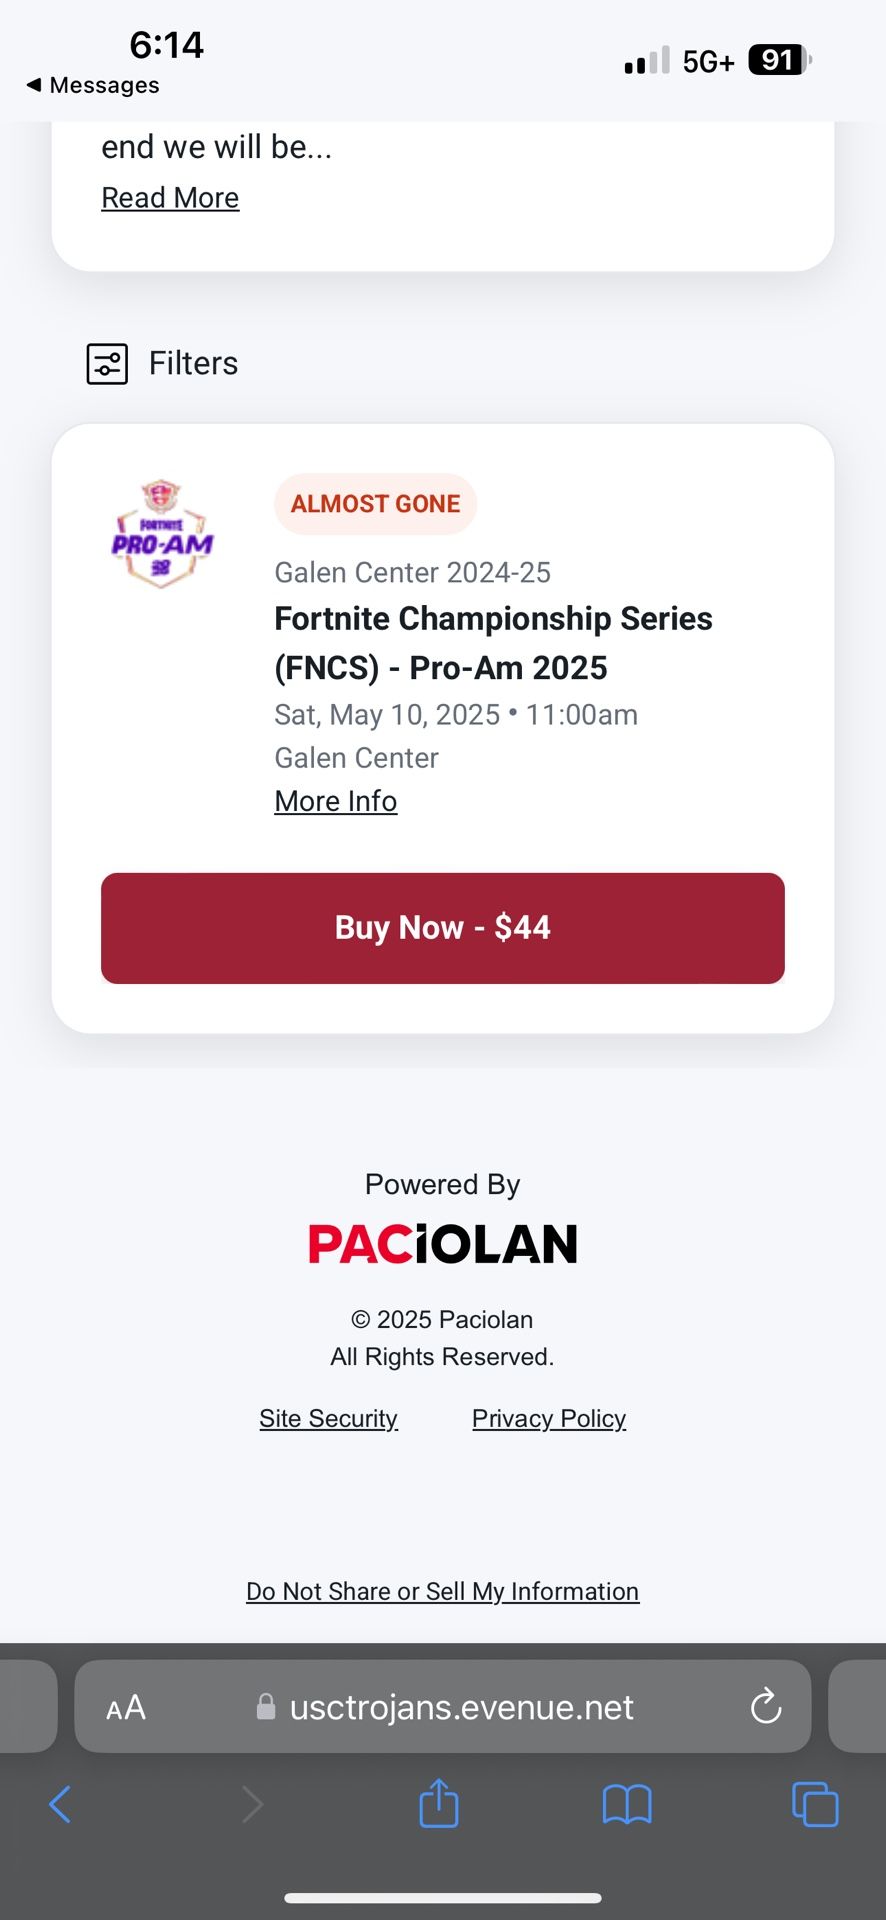886x1920 pixels.
Task: Tap the Fortnite Championship Series event title
Action: pyautogui.click(x=493, y=643)
